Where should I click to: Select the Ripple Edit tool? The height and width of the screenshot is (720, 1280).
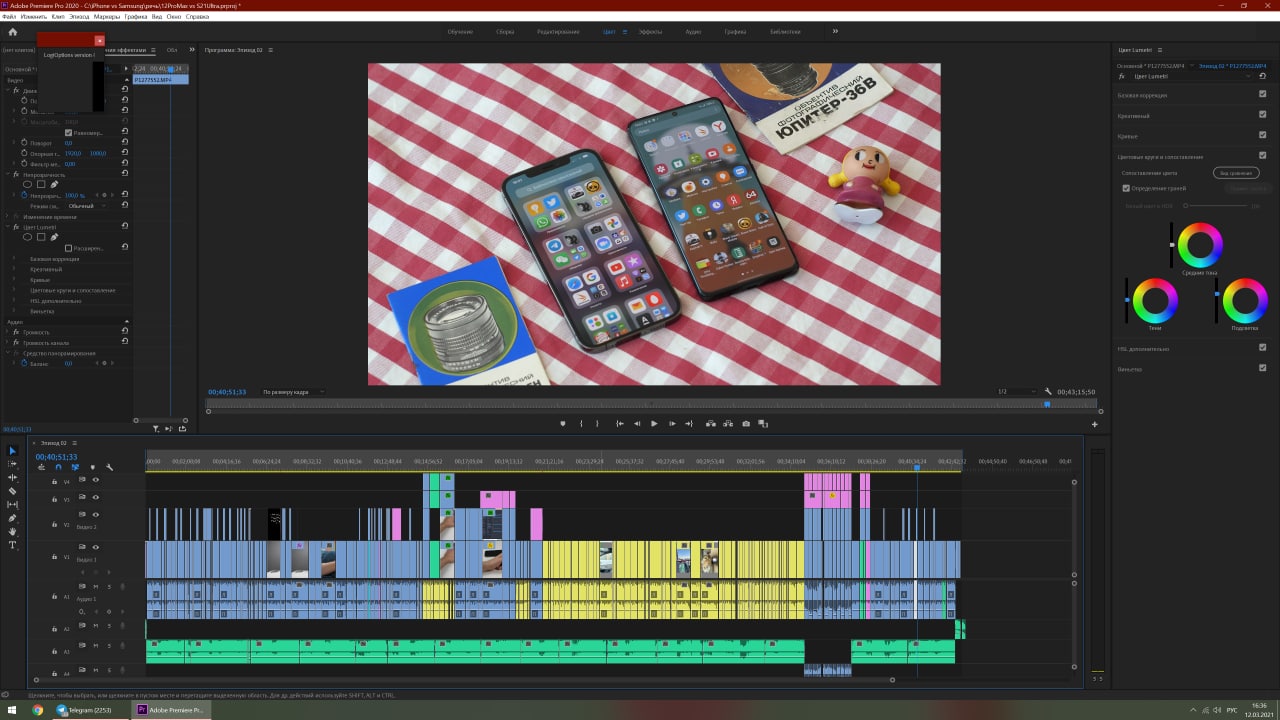tap(13, 477)
